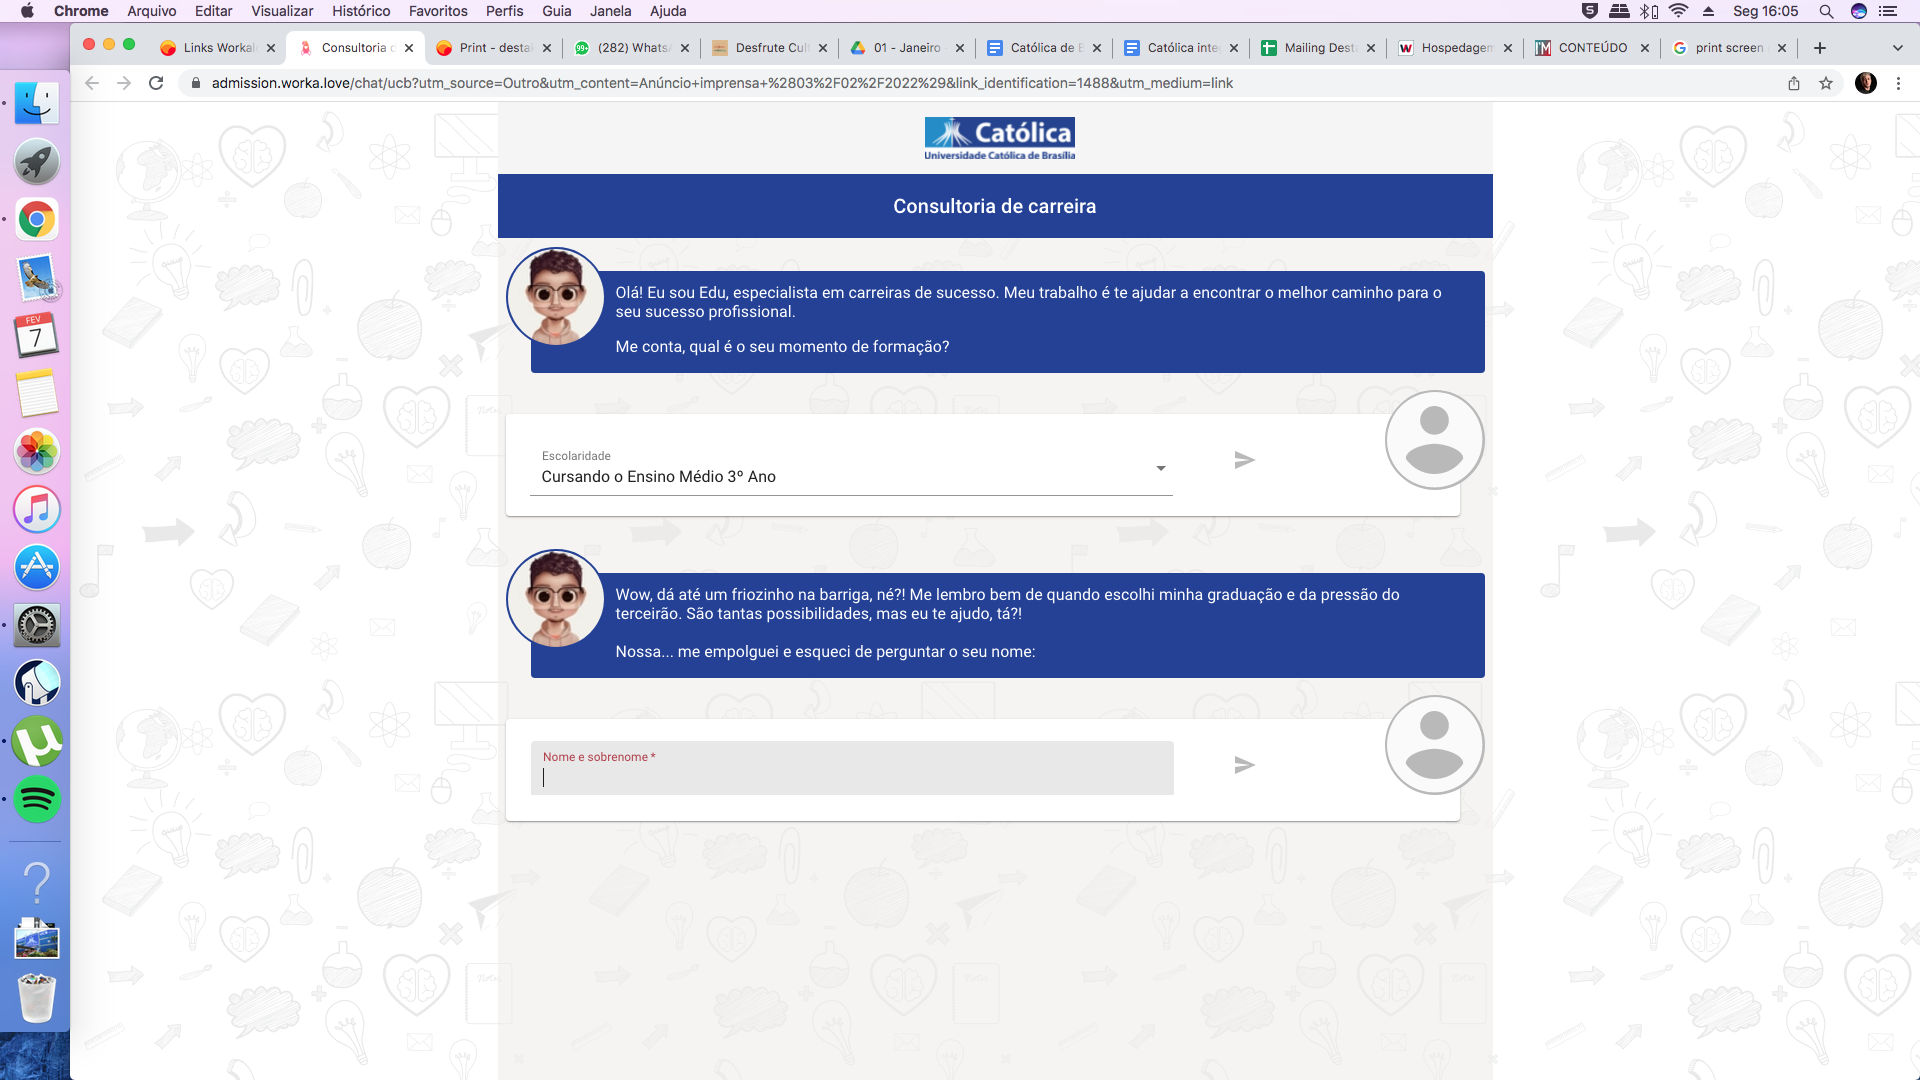The image size is (1920, 1080).
Task: Click the send arrow button for Escolaridade
Action: coord(1242,460)
